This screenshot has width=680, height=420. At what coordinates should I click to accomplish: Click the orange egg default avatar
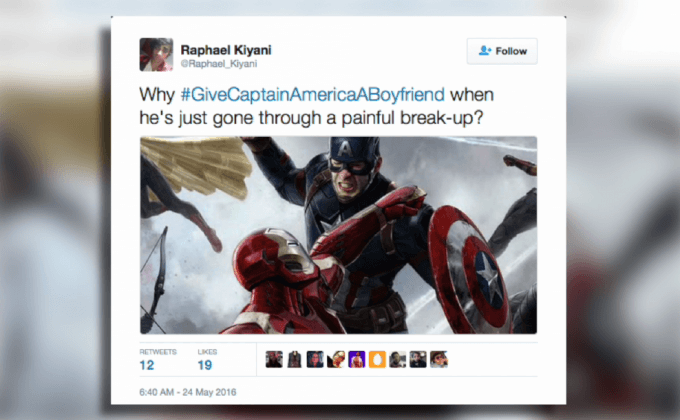[377, 359]
